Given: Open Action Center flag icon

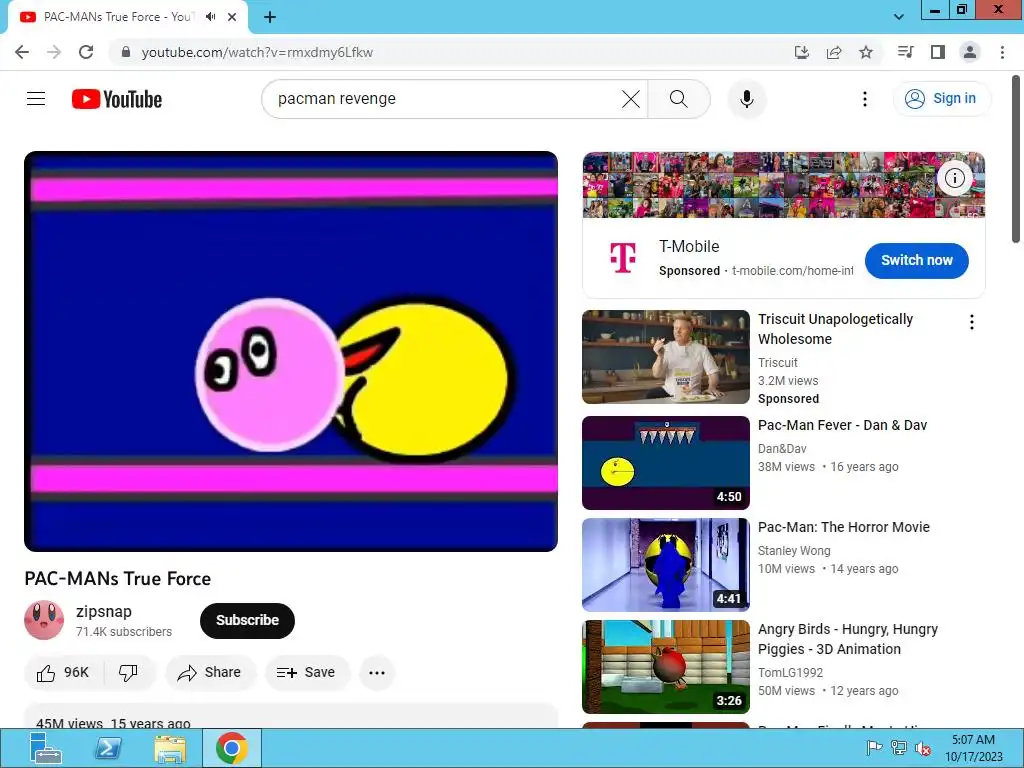Looking at the screenshot, I should (x=874, y=748).
